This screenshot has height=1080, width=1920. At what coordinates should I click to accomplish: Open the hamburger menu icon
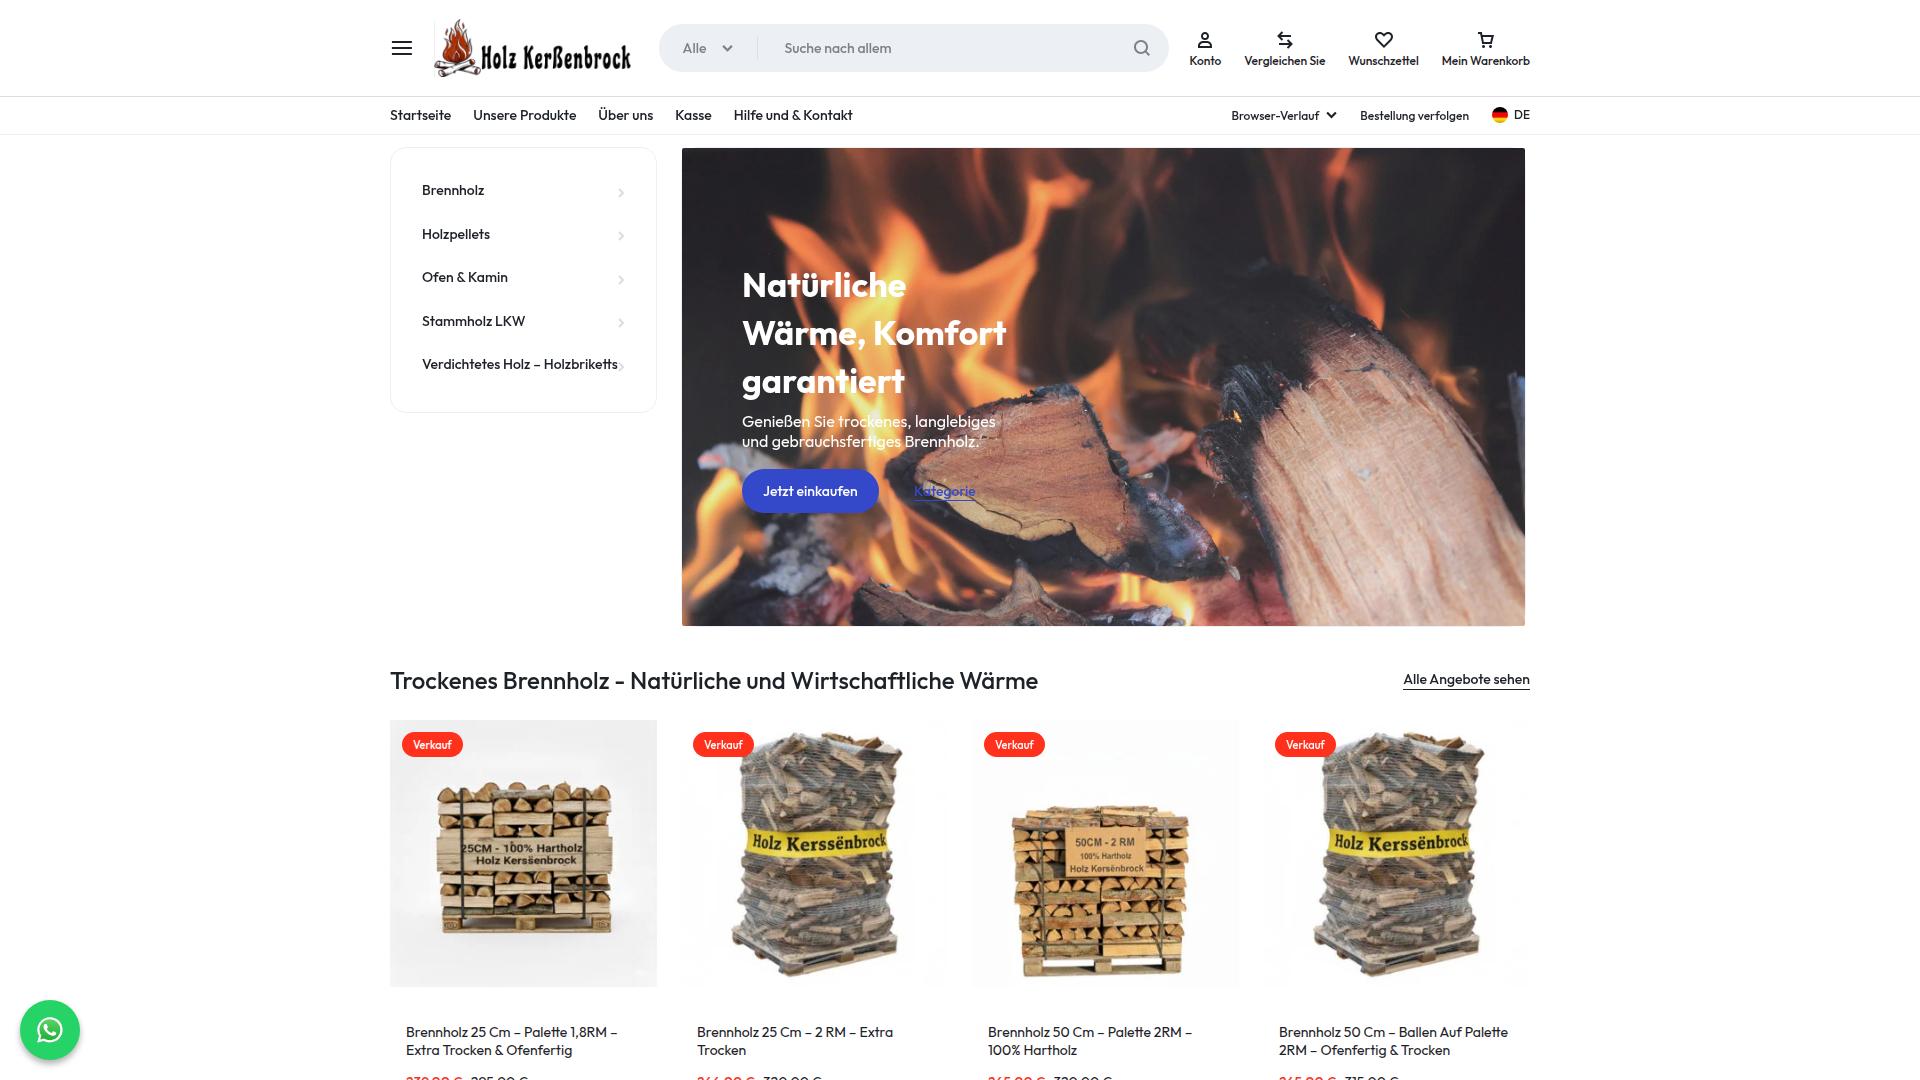tap(401, 48)
